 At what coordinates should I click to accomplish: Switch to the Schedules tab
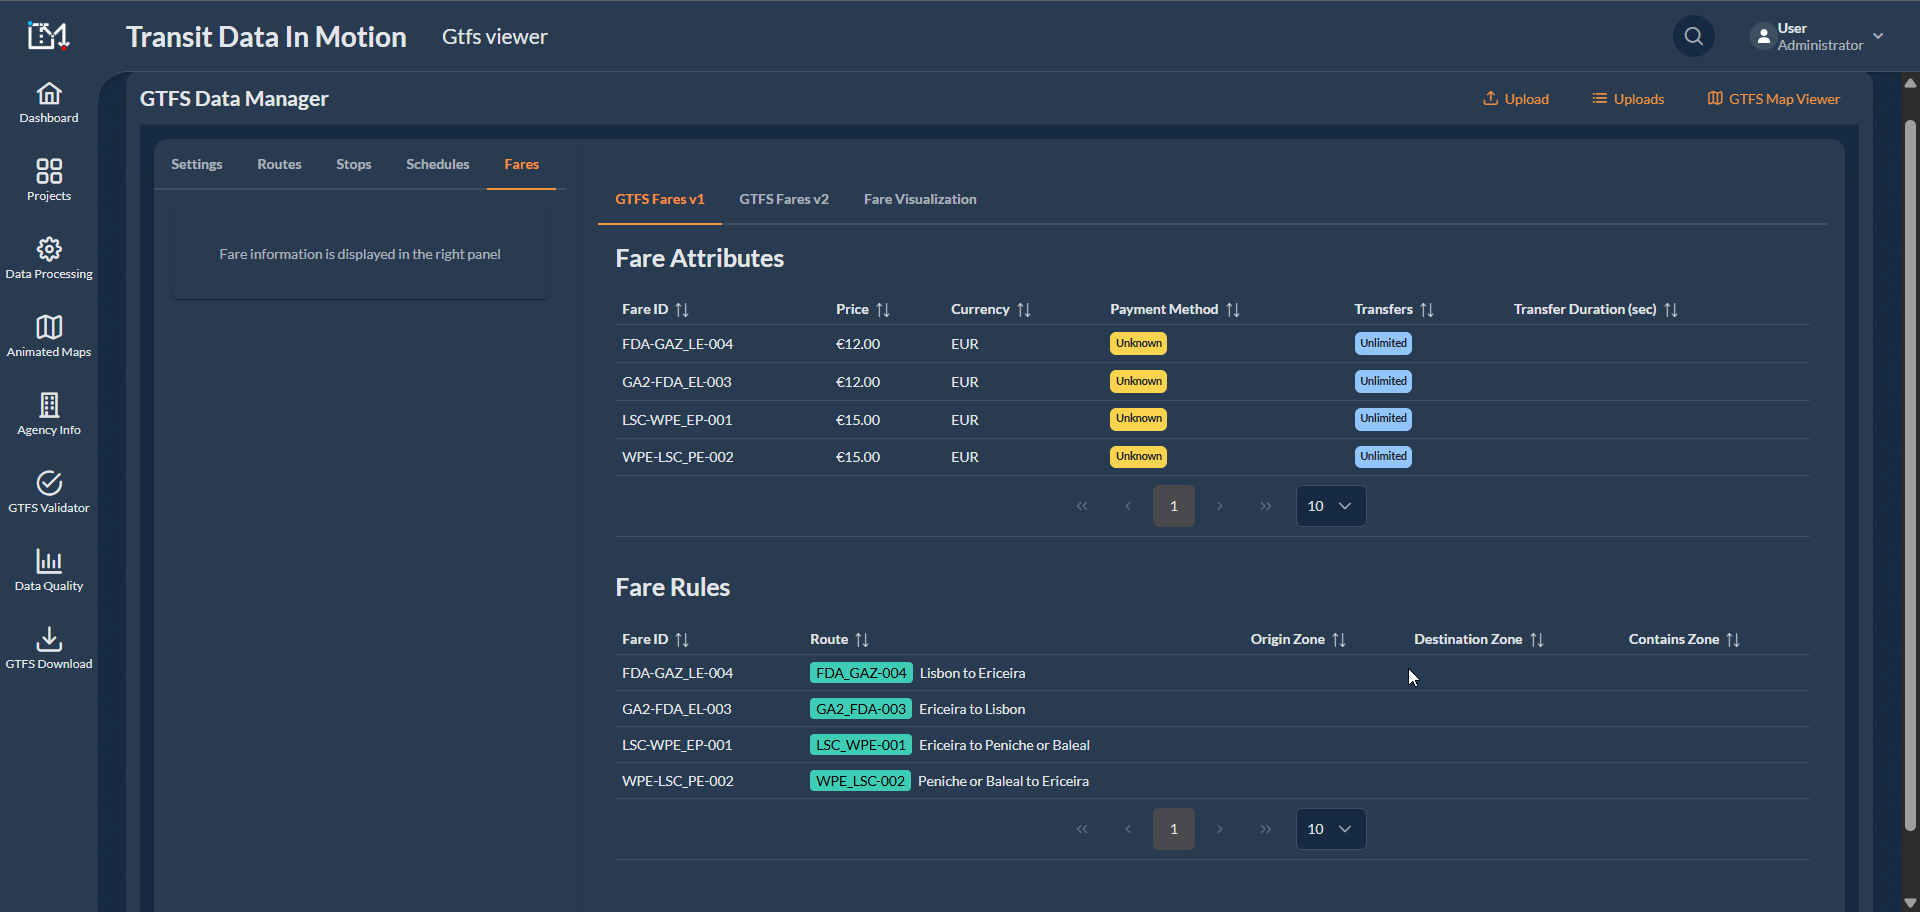pyautogui.click(x=437, y=164)
